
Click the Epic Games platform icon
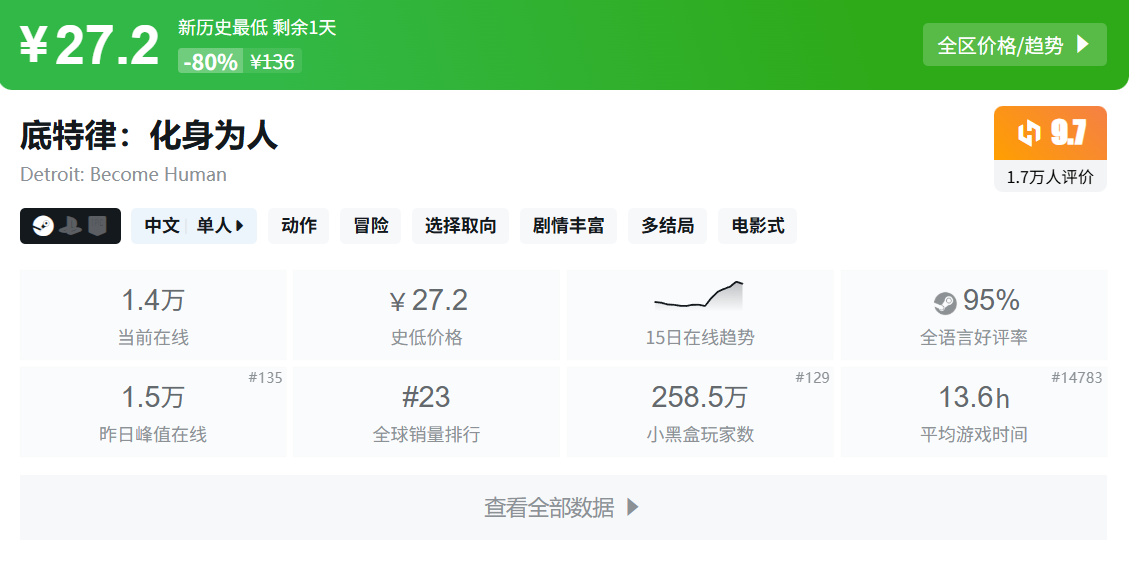click(x=97, y=226)
